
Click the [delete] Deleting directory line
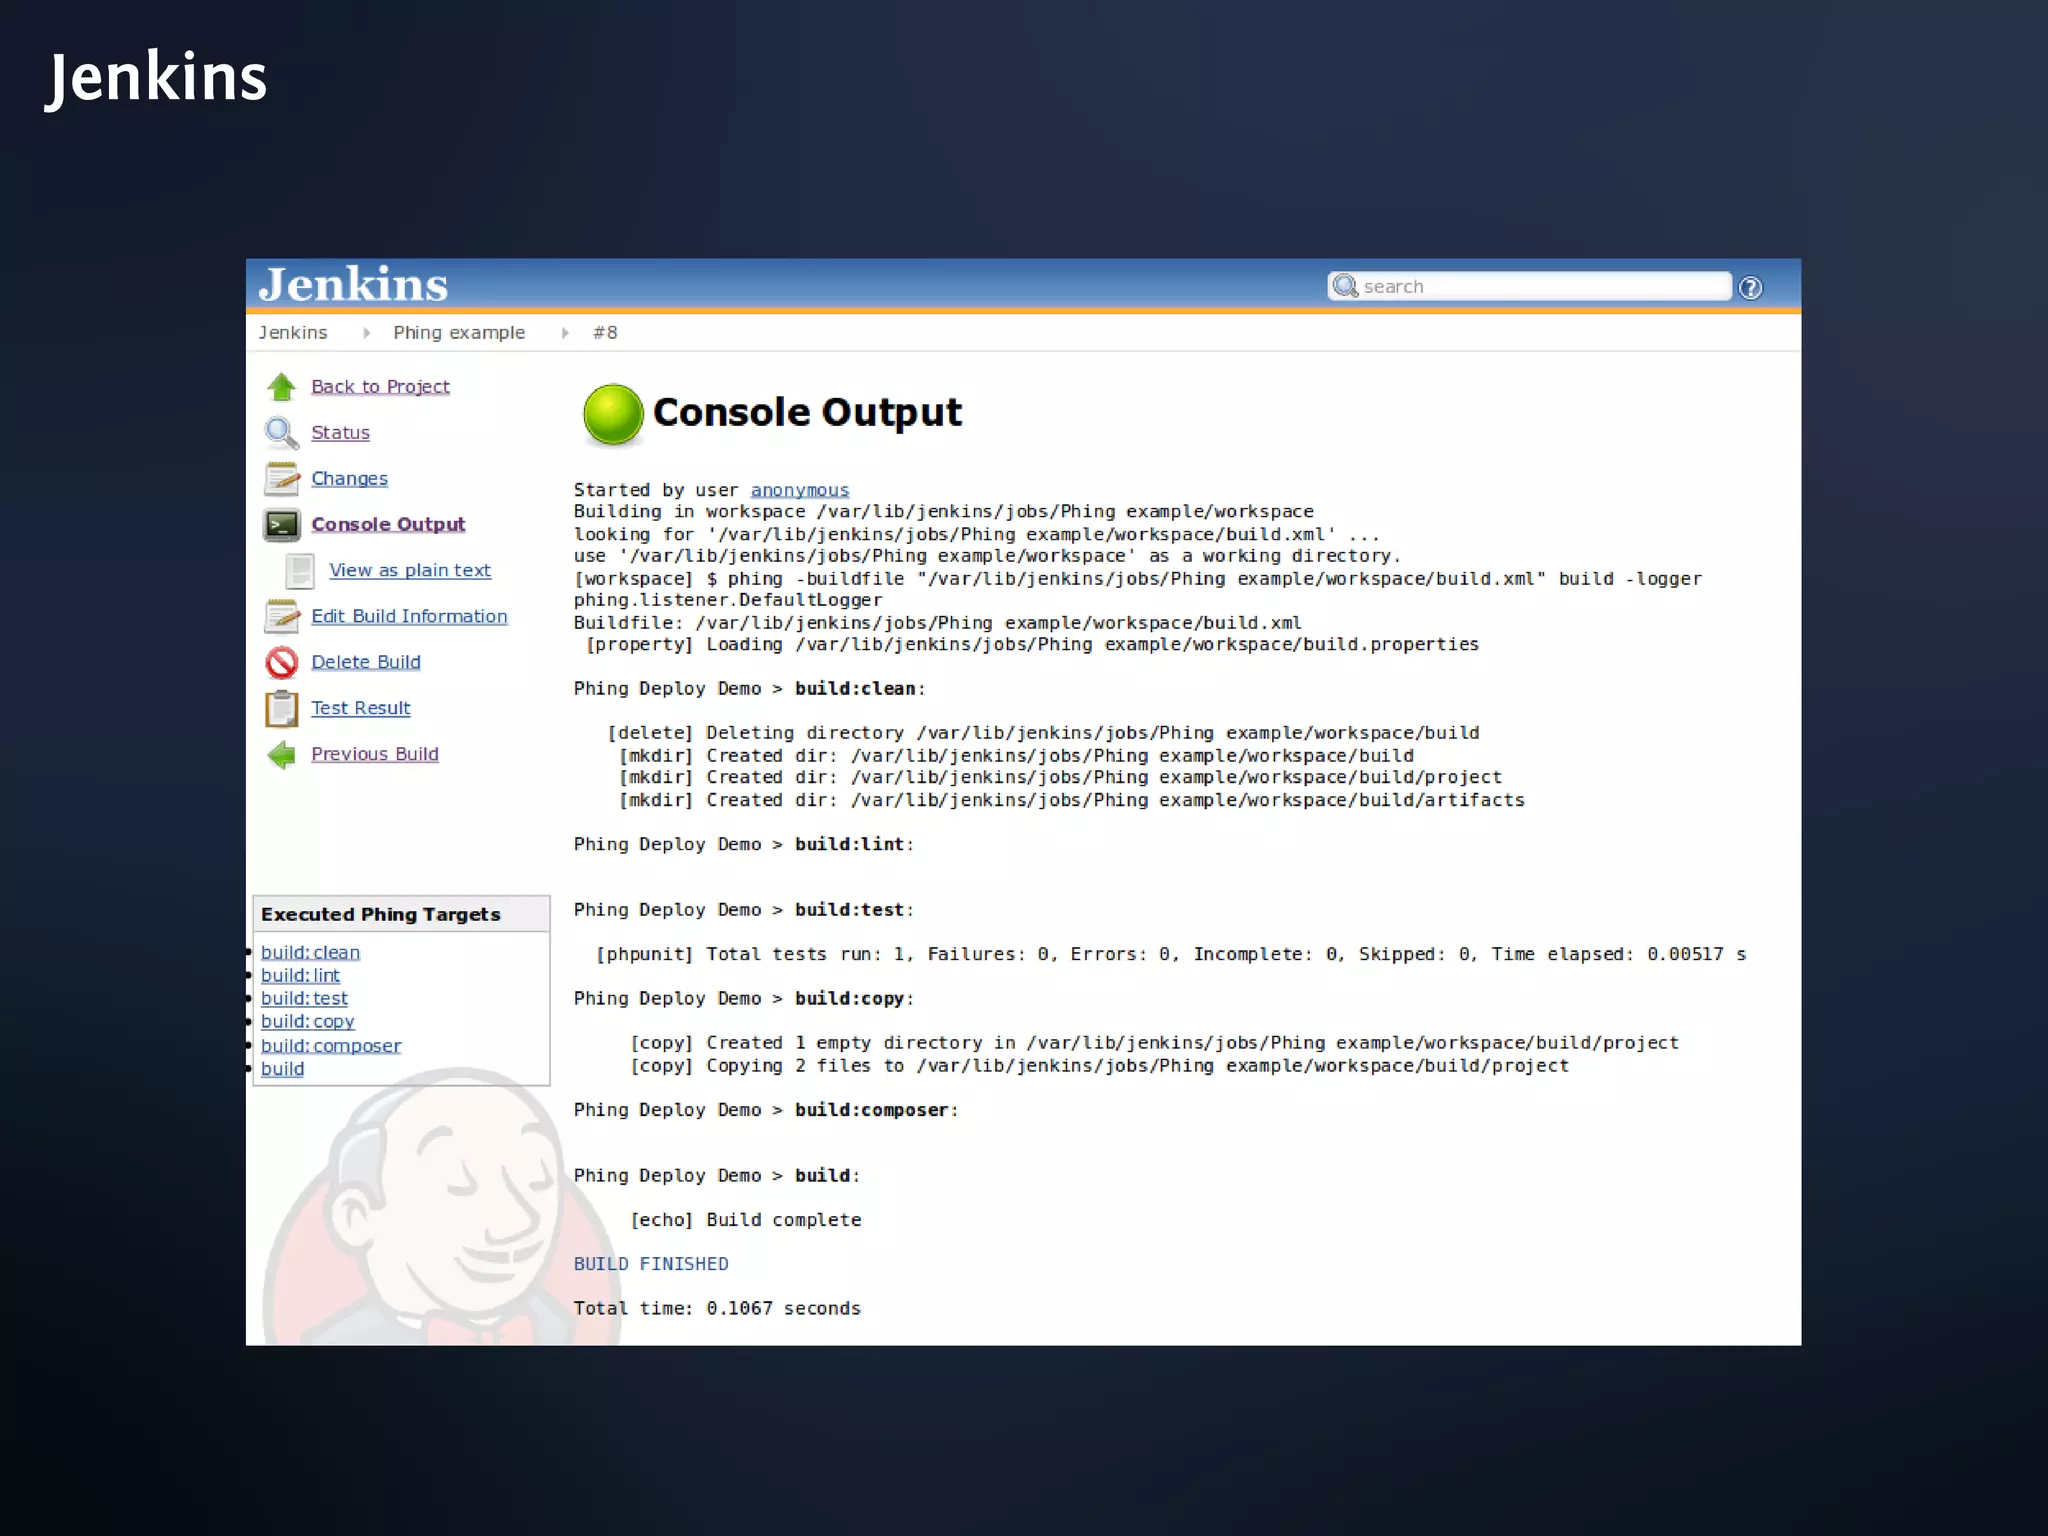point(1043,733)
